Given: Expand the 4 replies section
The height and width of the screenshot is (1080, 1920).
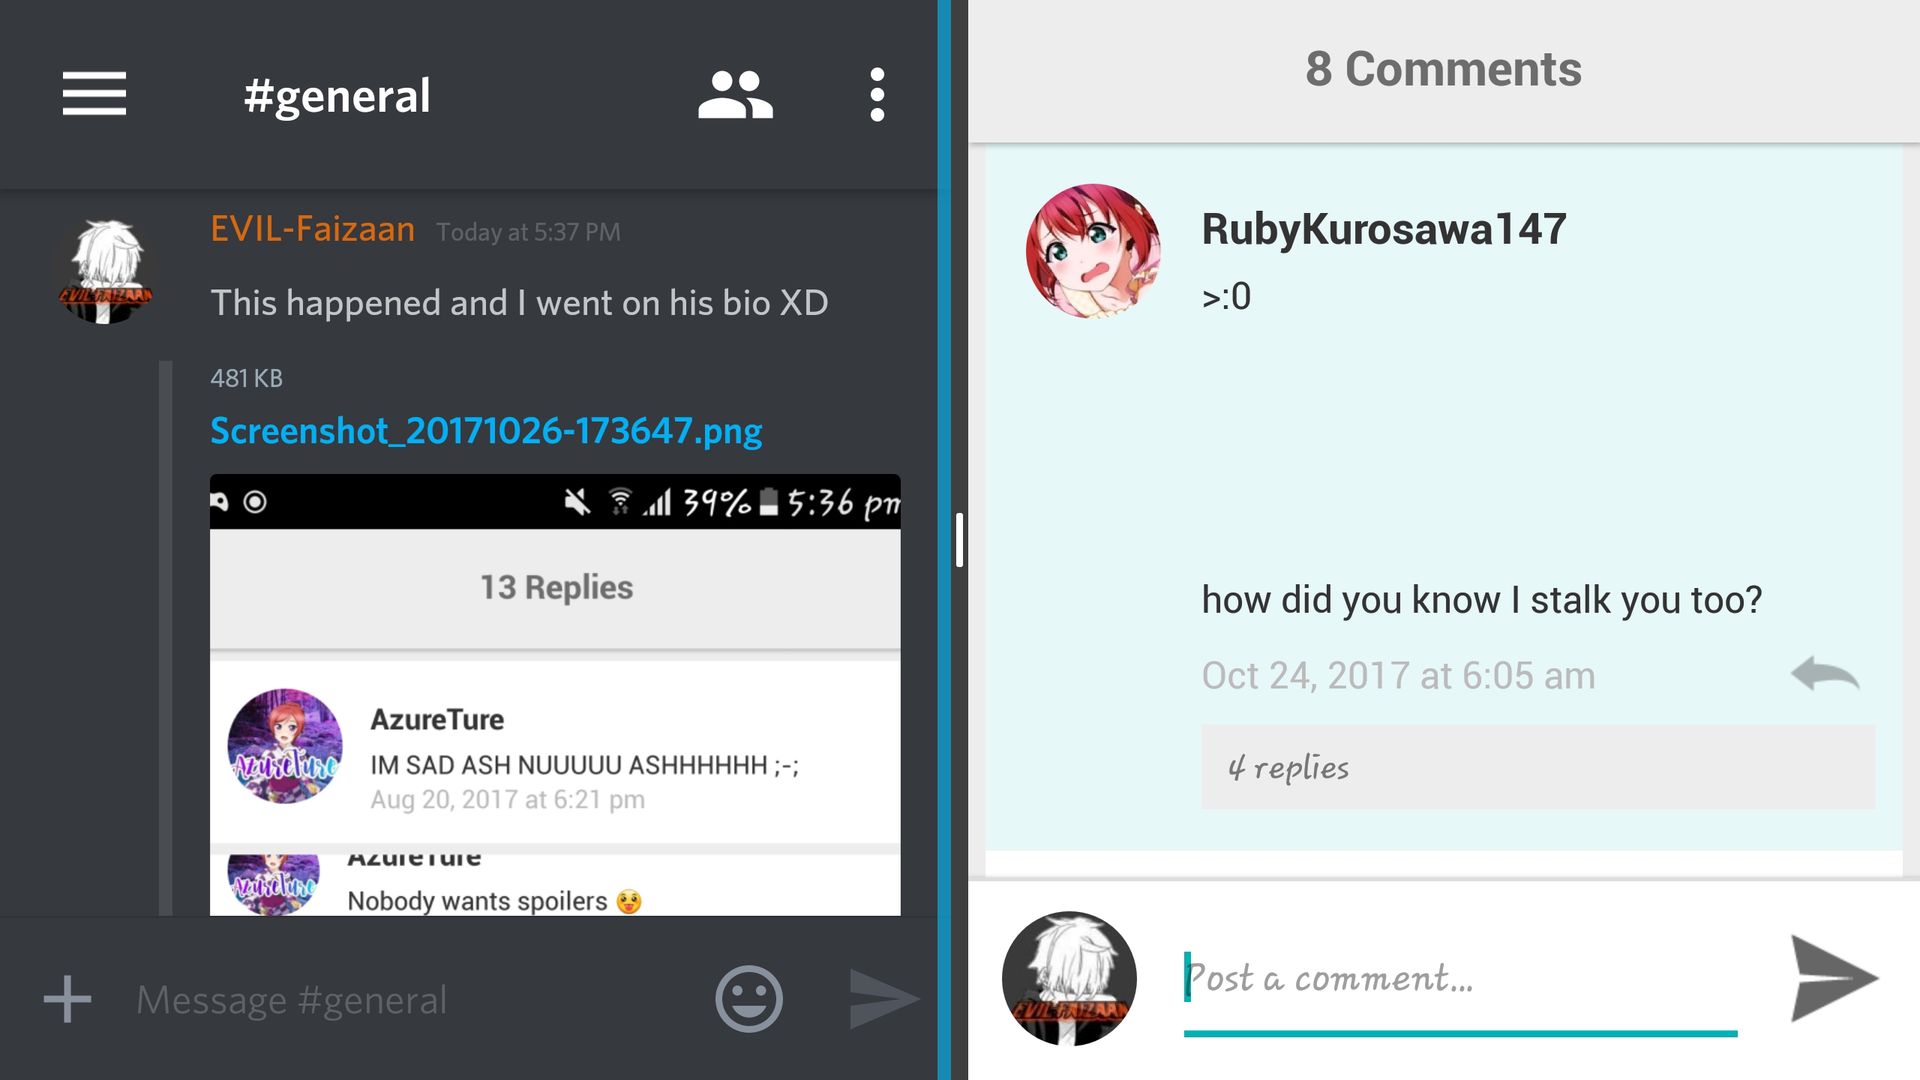Looking at the screenshot, I should coord(1538,767).
